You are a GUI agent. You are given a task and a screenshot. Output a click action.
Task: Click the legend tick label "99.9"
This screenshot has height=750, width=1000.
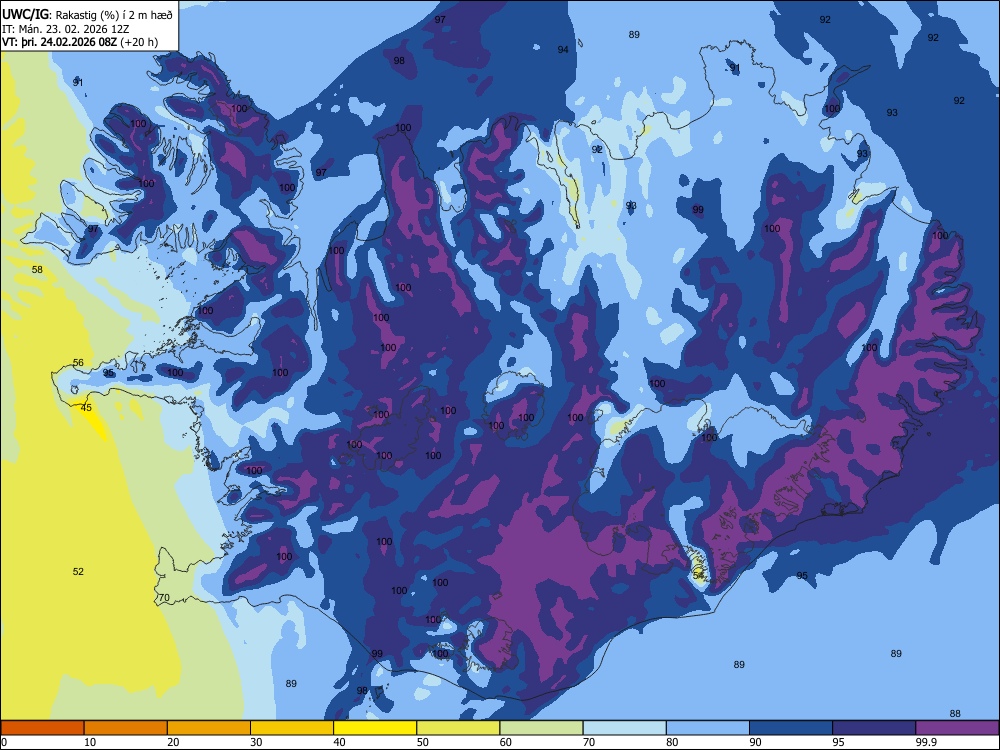(926, 742)
